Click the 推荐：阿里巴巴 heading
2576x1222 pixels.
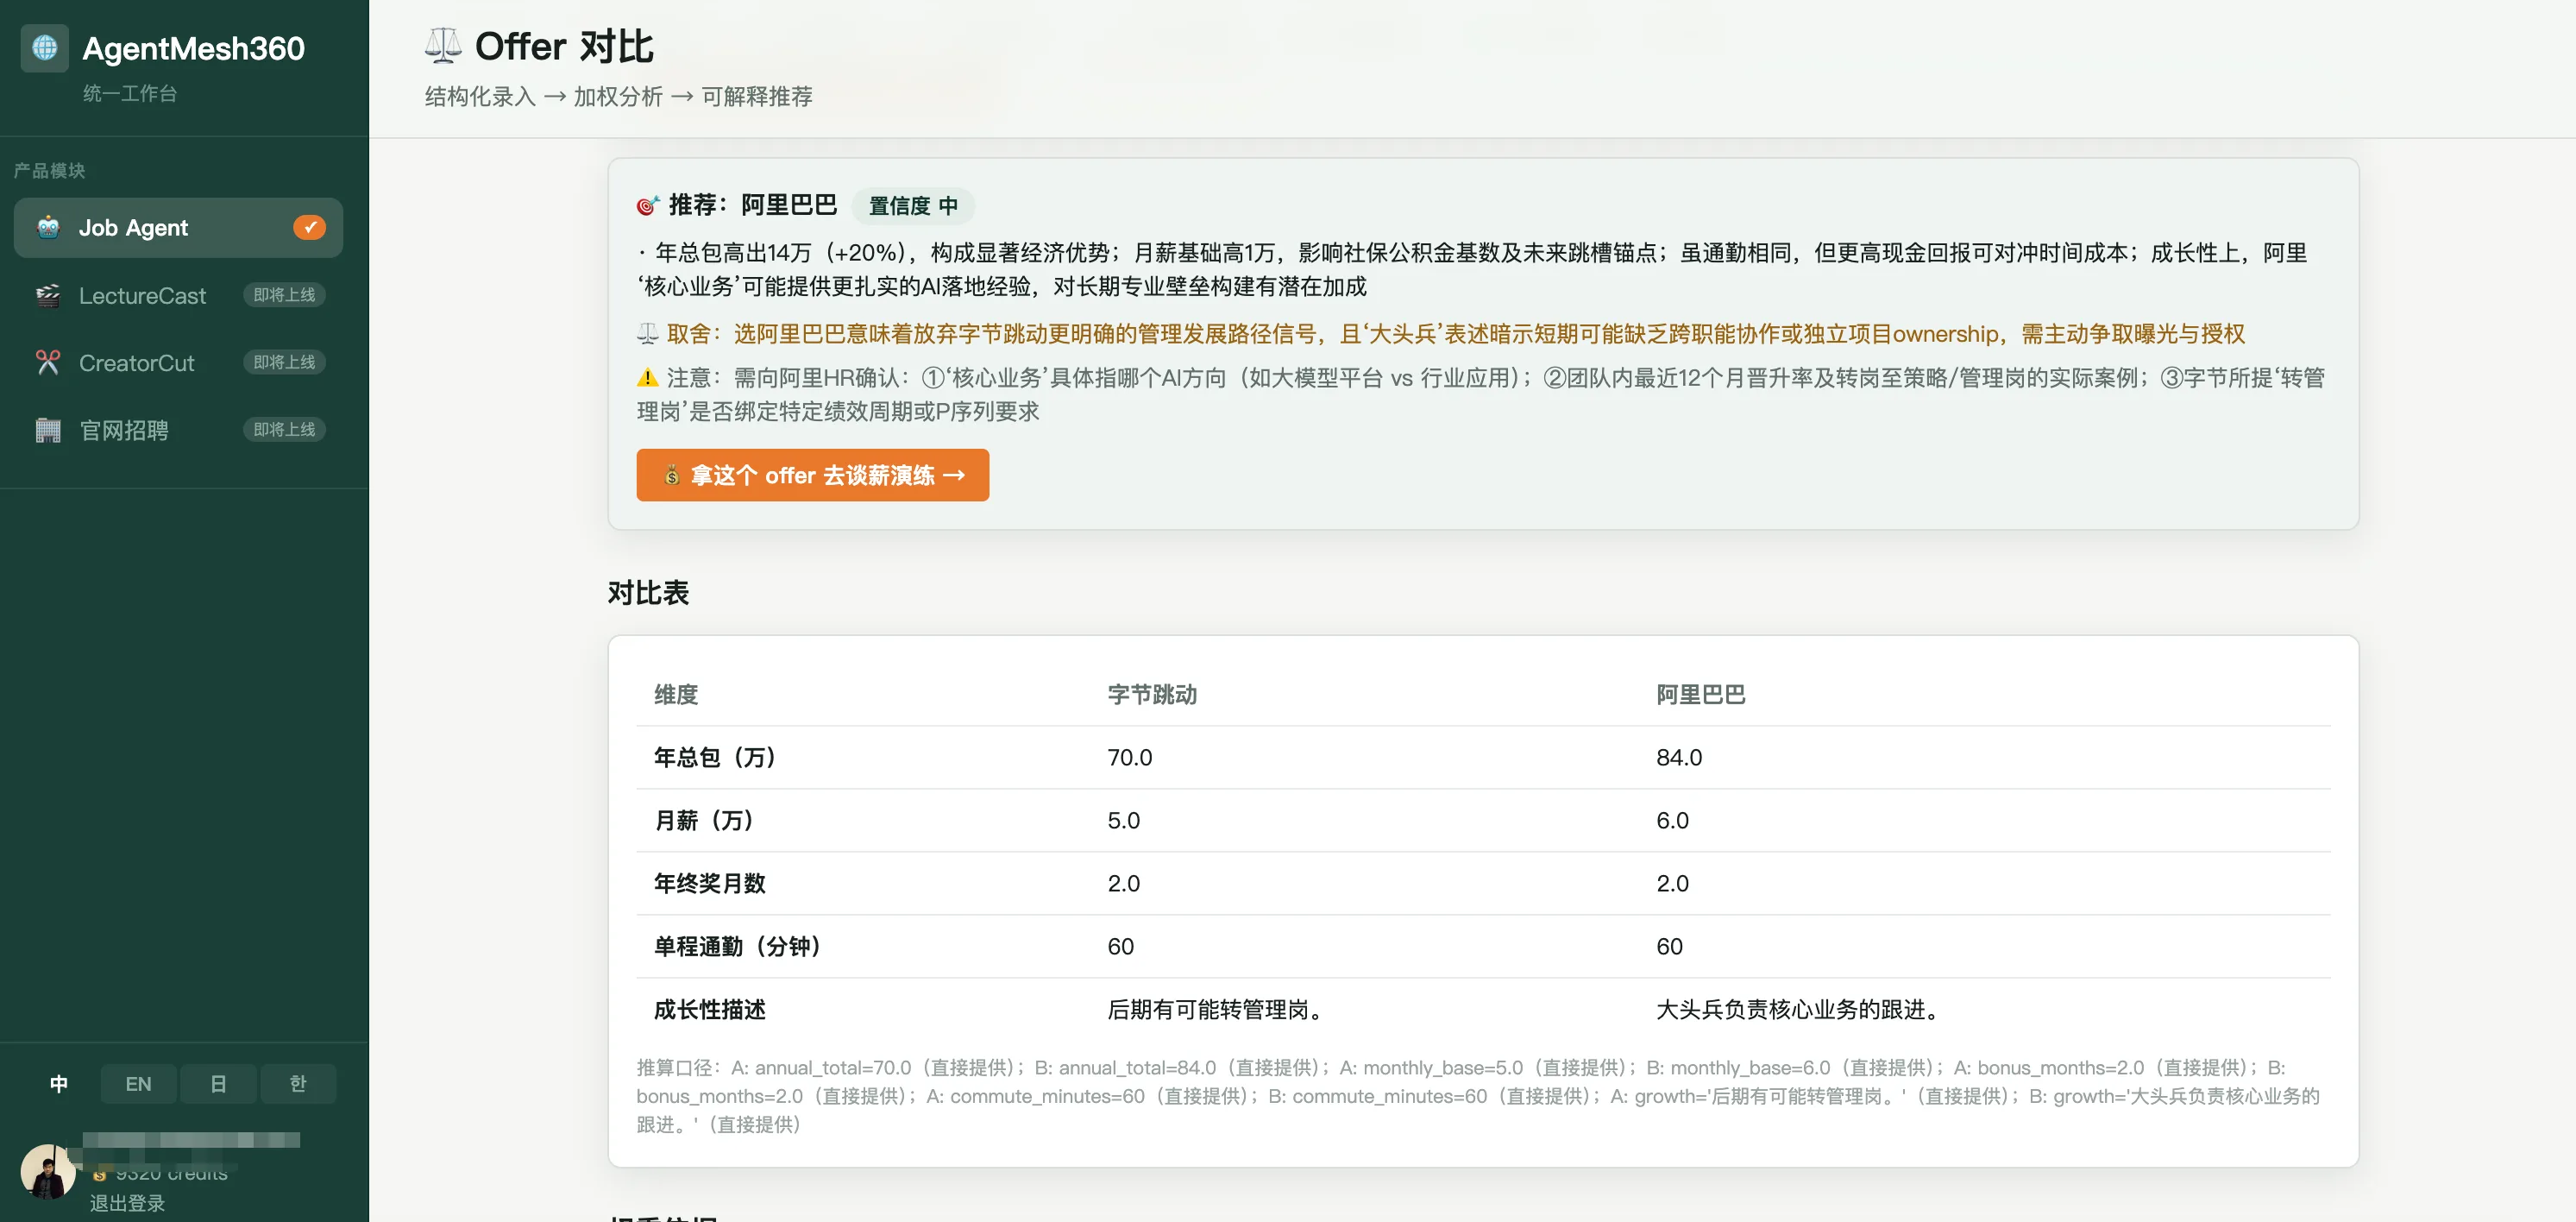click(x=753, y=205)
